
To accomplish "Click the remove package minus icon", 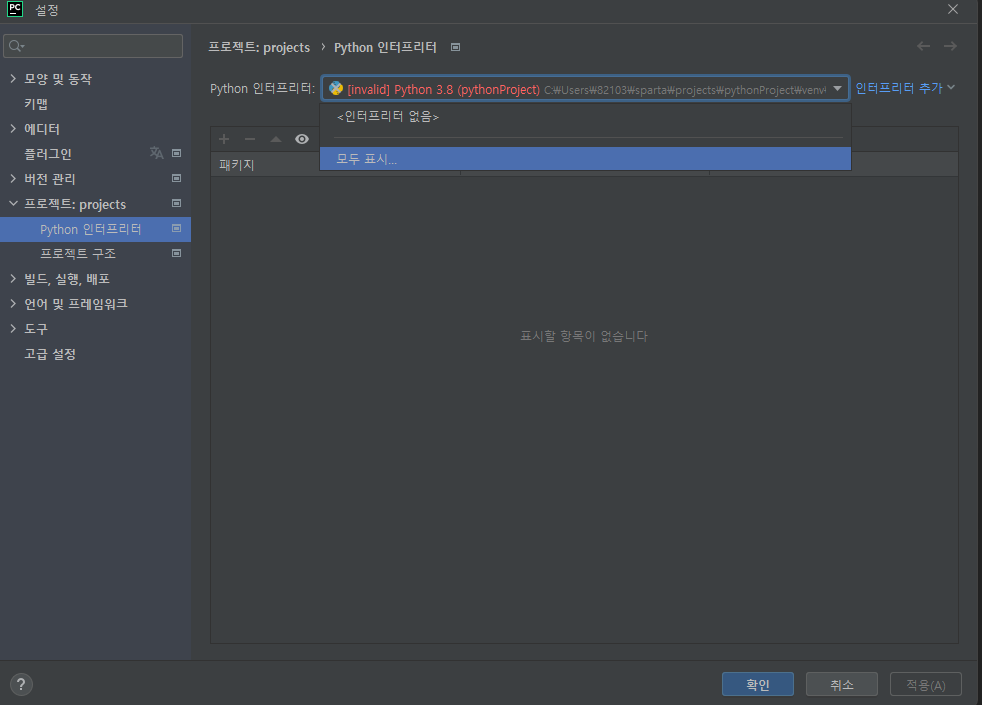I will (x=250, y=139).
